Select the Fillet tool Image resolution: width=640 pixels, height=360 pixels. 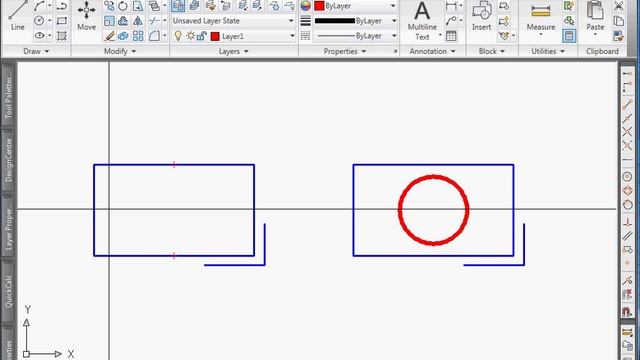(x=154, y=36)
